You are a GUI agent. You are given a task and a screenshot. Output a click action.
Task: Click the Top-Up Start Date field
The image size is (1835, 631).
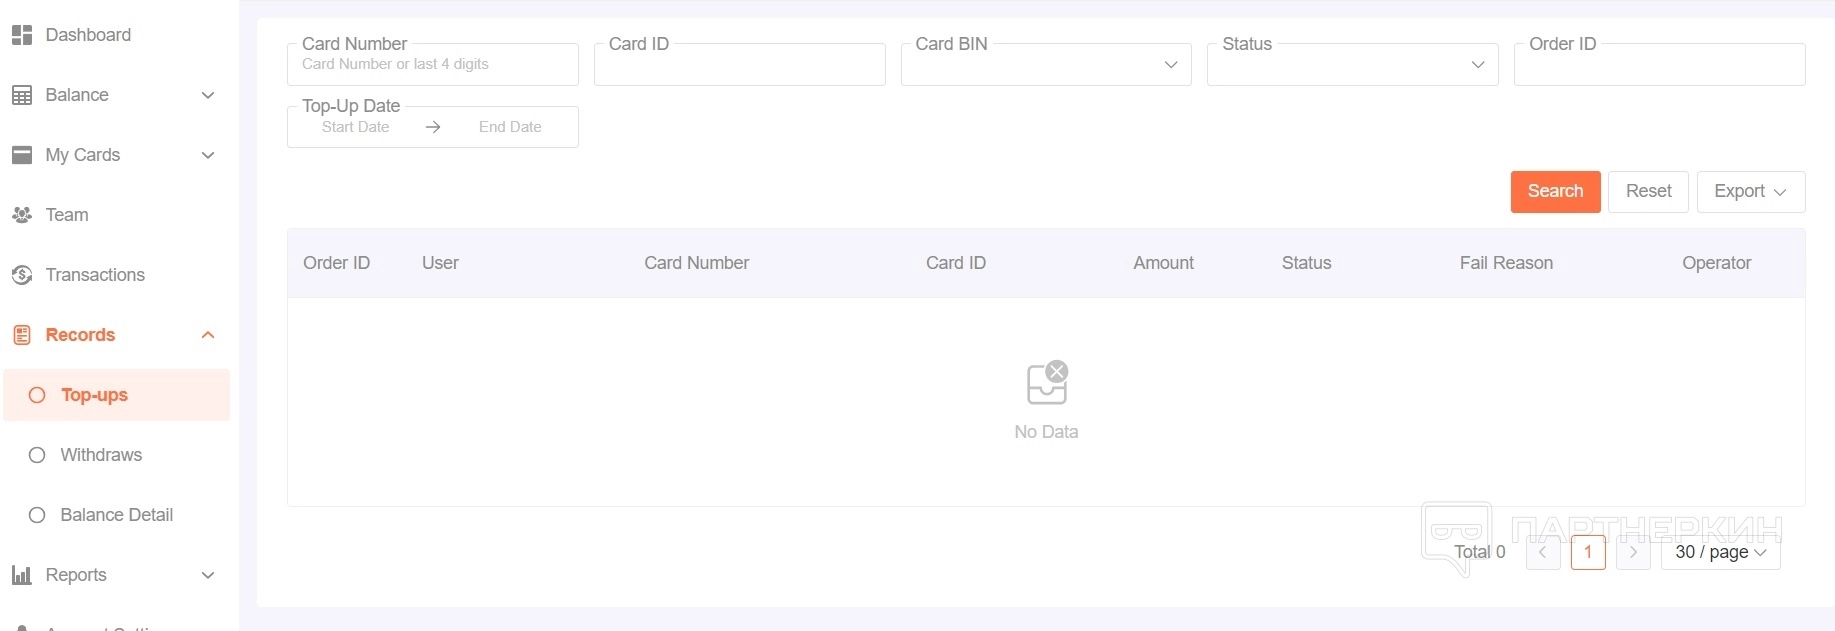(x=356, y=127)
